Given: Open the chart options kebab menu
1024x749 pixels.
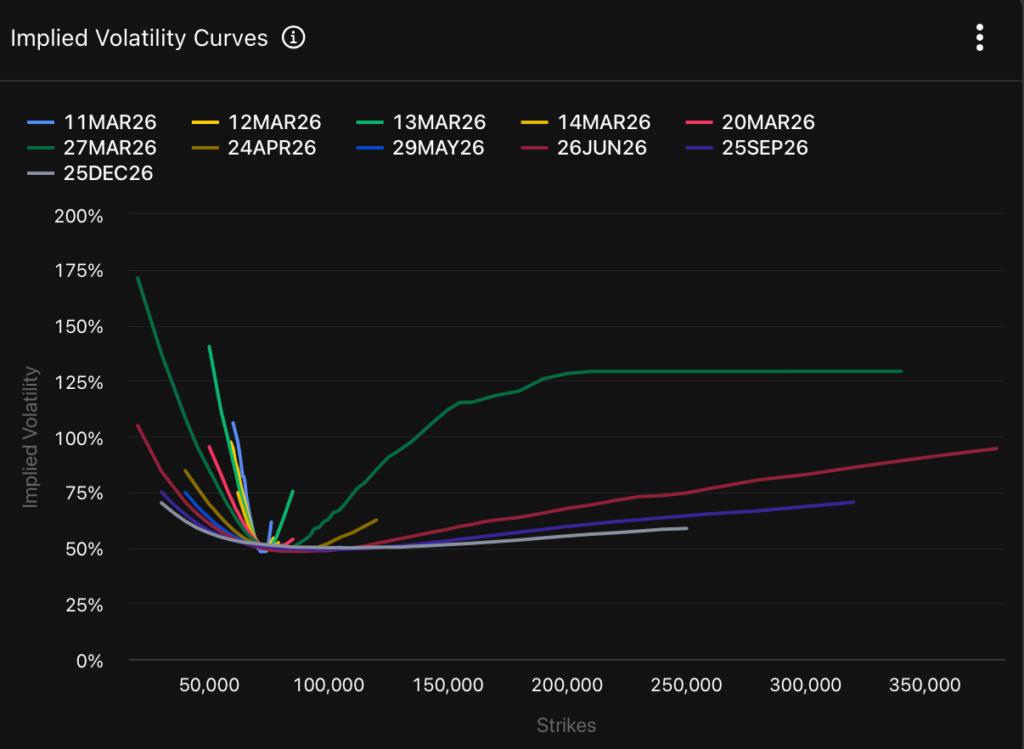Looking at the screenshot, I should [979, 37].
